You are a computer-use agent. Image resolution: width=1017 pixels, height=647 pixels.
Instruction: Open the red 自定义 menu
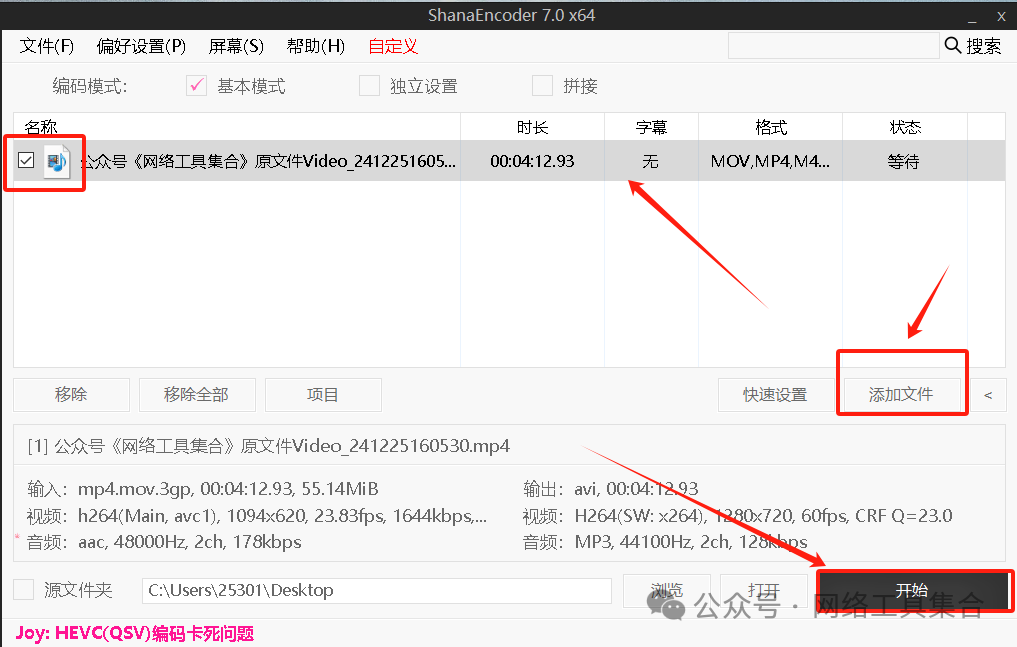coord(393,46)
